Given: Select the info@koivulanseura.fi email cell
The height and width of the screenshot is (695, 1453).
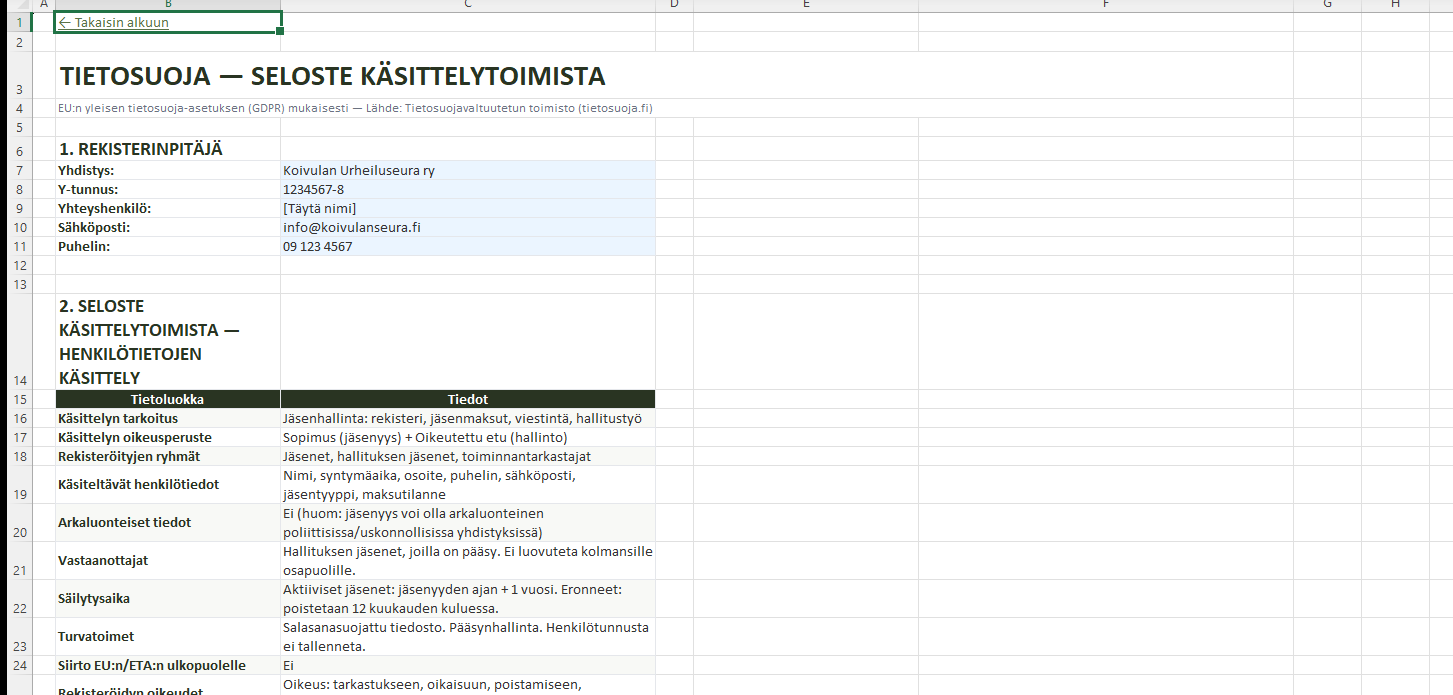Looking at the screenshot, I should [x=467, y=228].
